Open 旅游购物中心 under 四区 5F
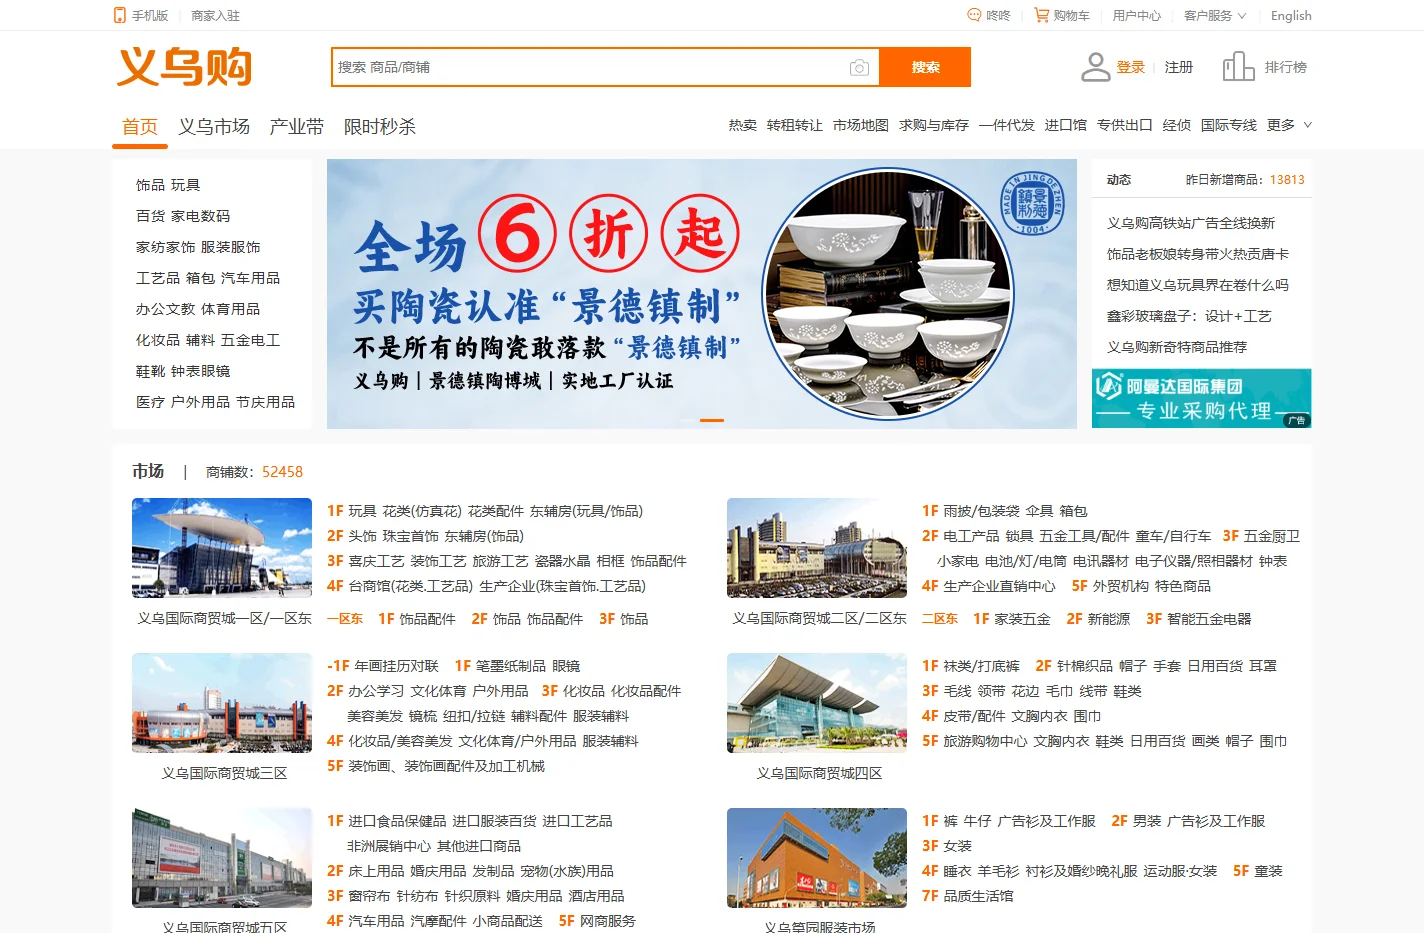The height and width of the screenshot is (933, 1424). tap(986, 741)
